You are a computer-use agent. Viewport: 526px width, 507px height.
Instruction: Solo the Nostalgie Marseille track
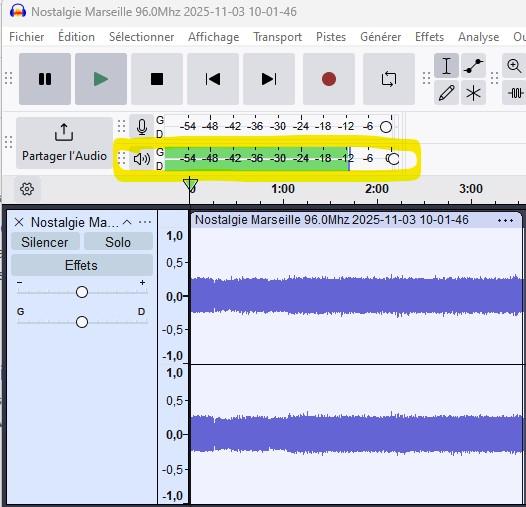click(x=118, y=242)
